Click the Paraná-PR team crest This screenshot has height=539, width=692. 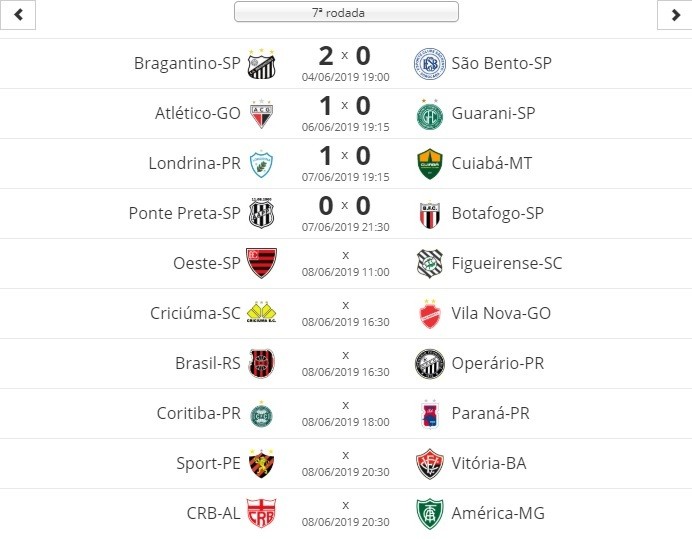pyautogui.click(x=429, y=415)
